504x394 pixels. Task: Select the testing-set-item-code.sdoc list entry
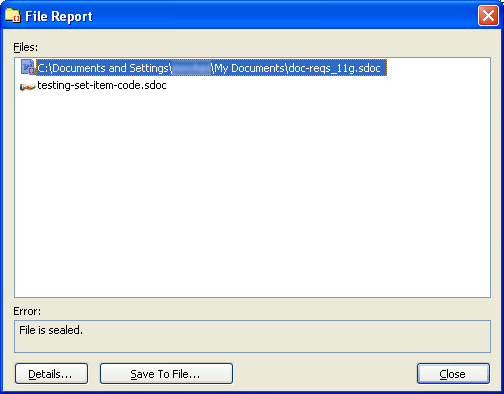pos(102,85)
